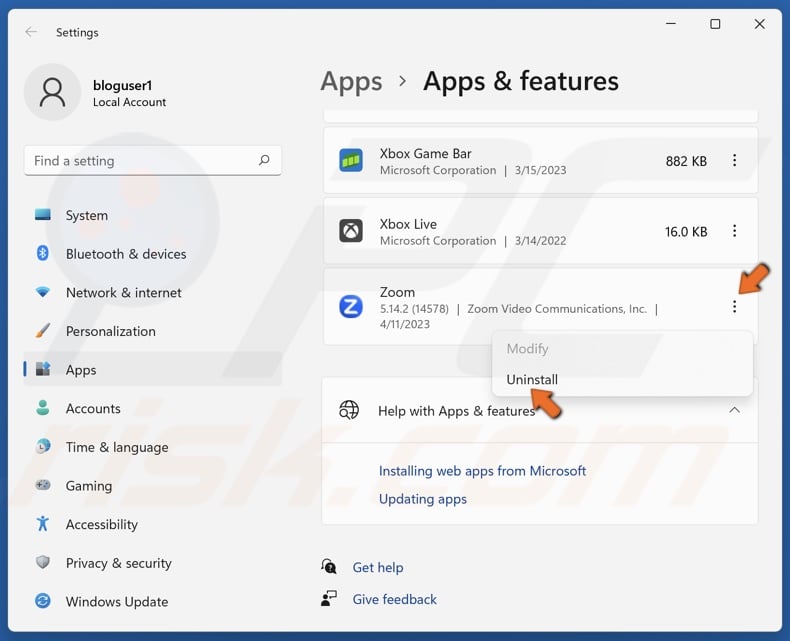Click the Privacy & security shield icon
Screen dimensions: 790x641
click(x=43, y=562)
